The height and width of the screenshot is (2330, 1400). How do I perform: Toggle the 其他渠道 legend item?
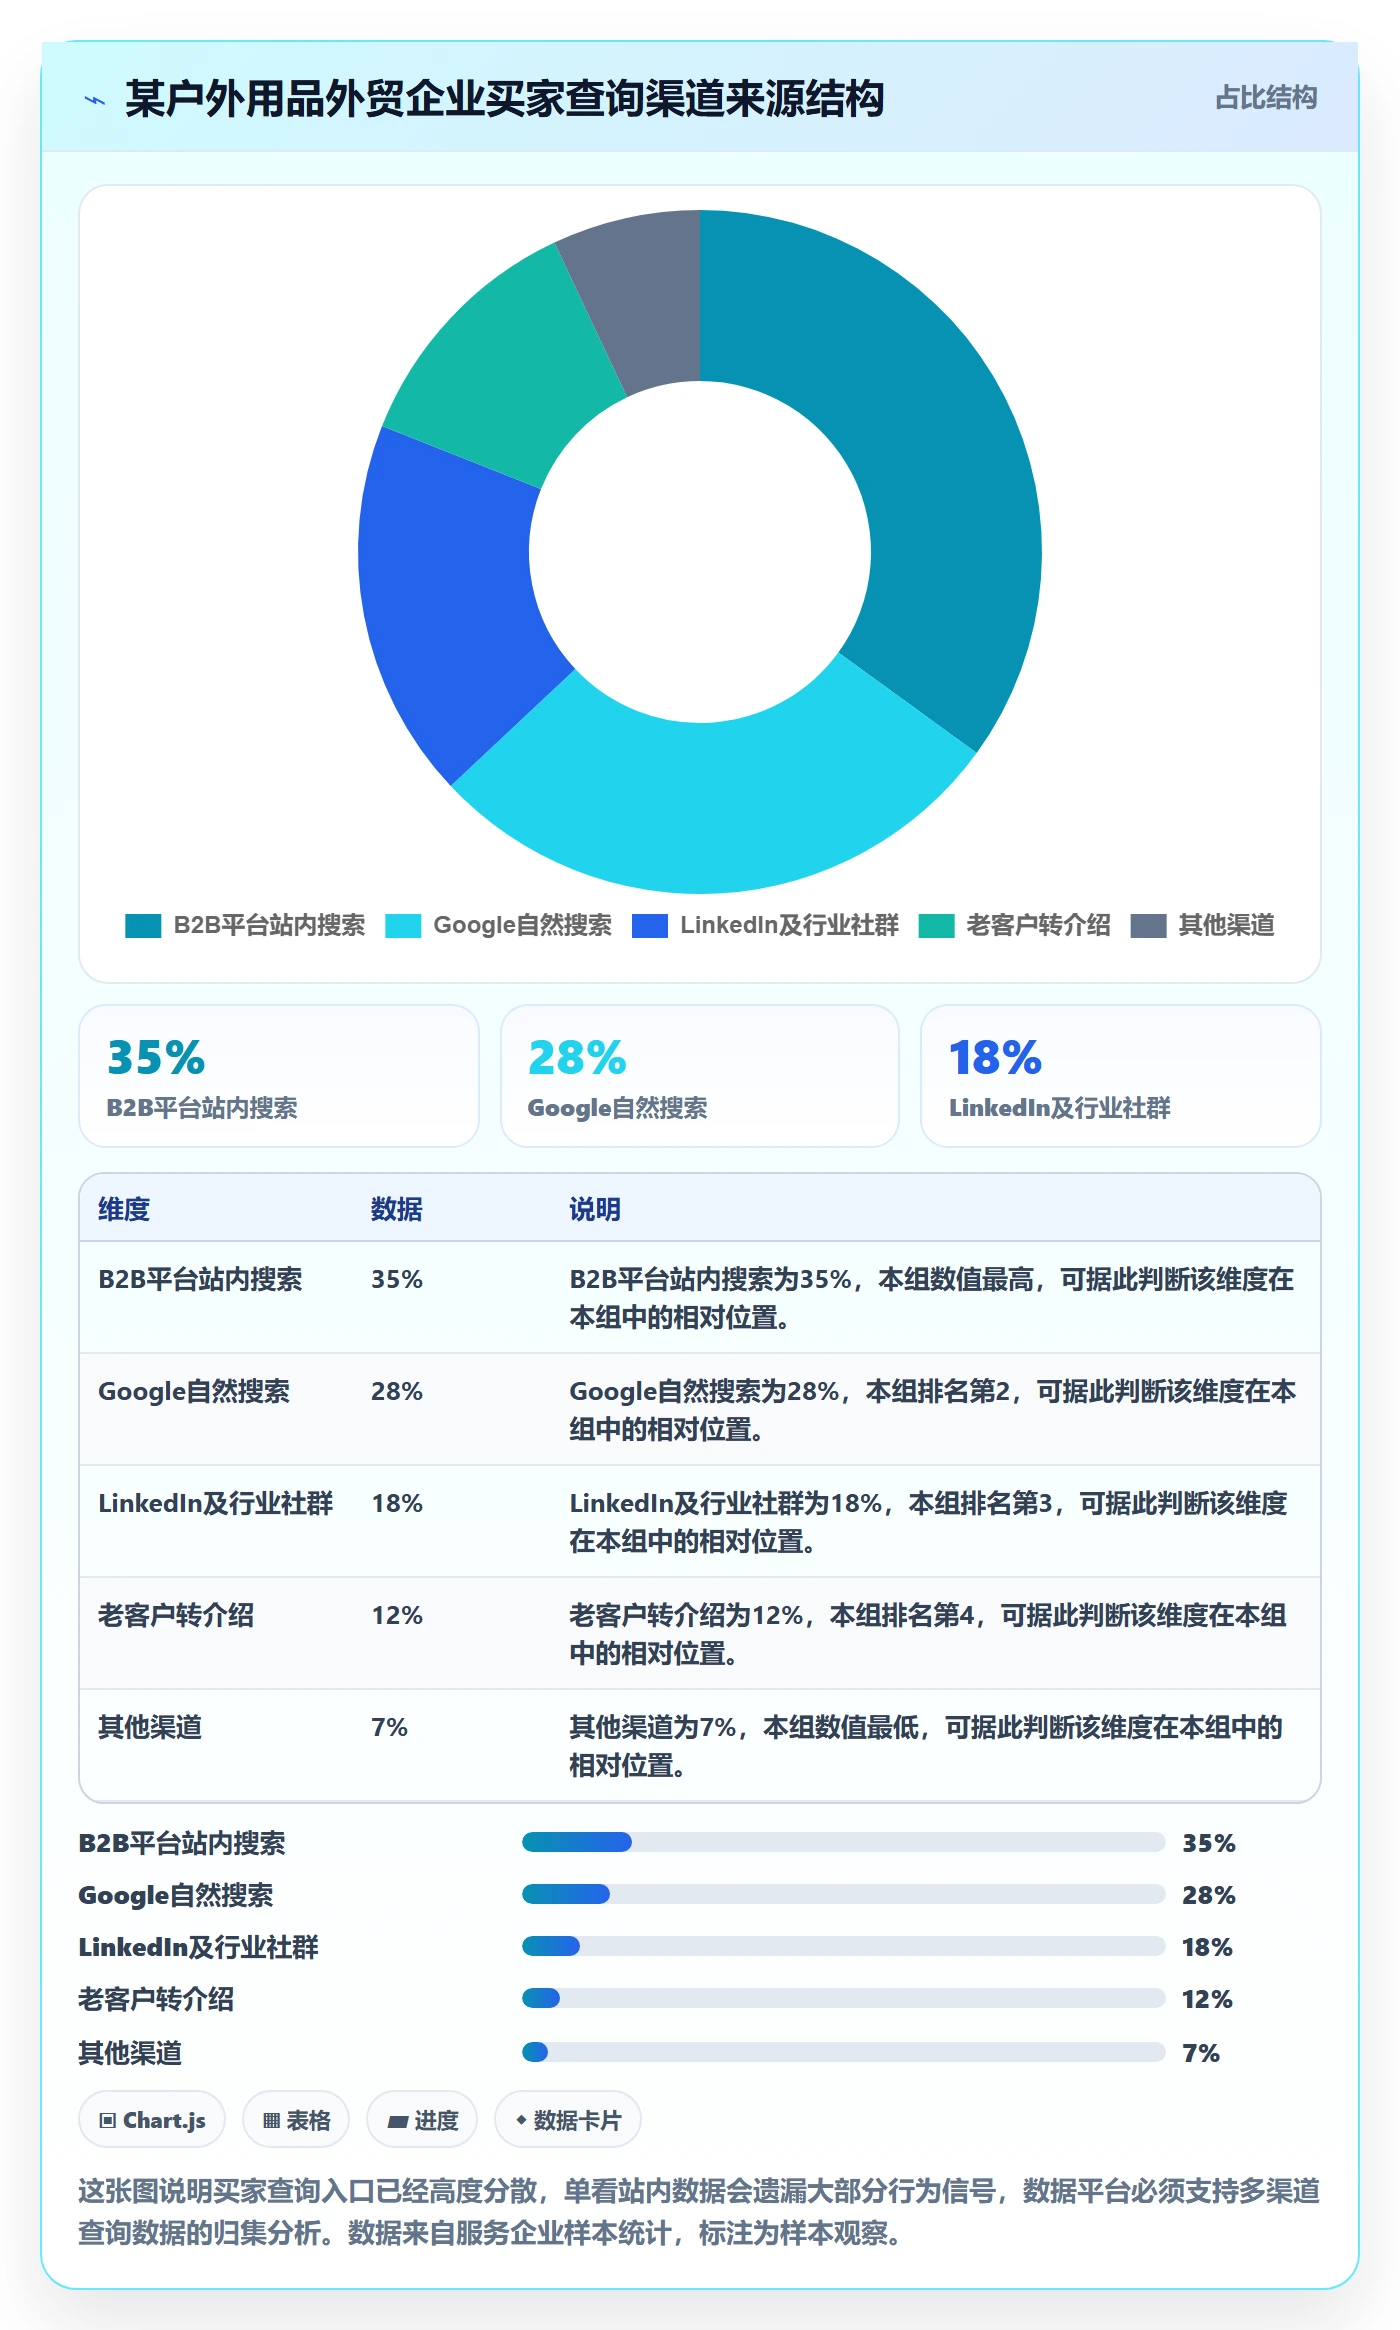(x=1202, y=925)
